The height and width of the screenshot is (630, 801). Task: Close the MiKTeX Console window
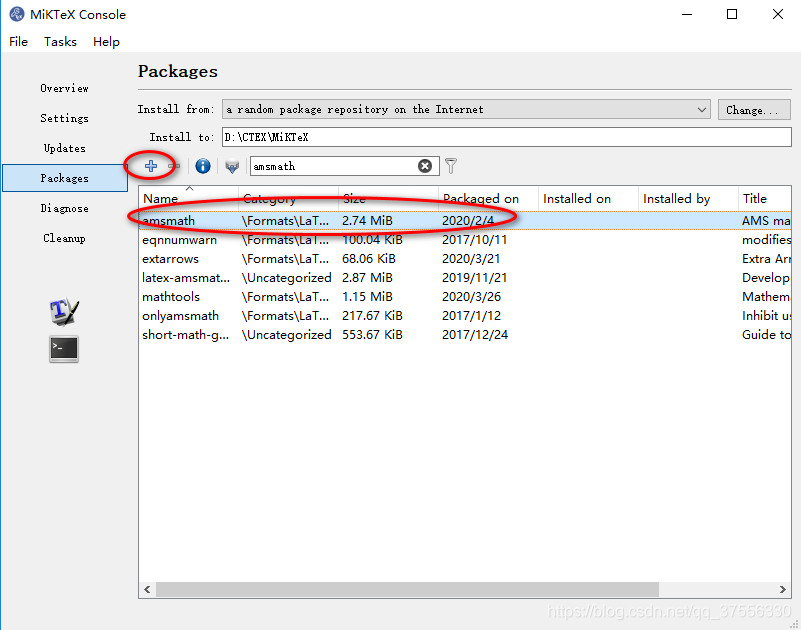(x=778, y=14)
